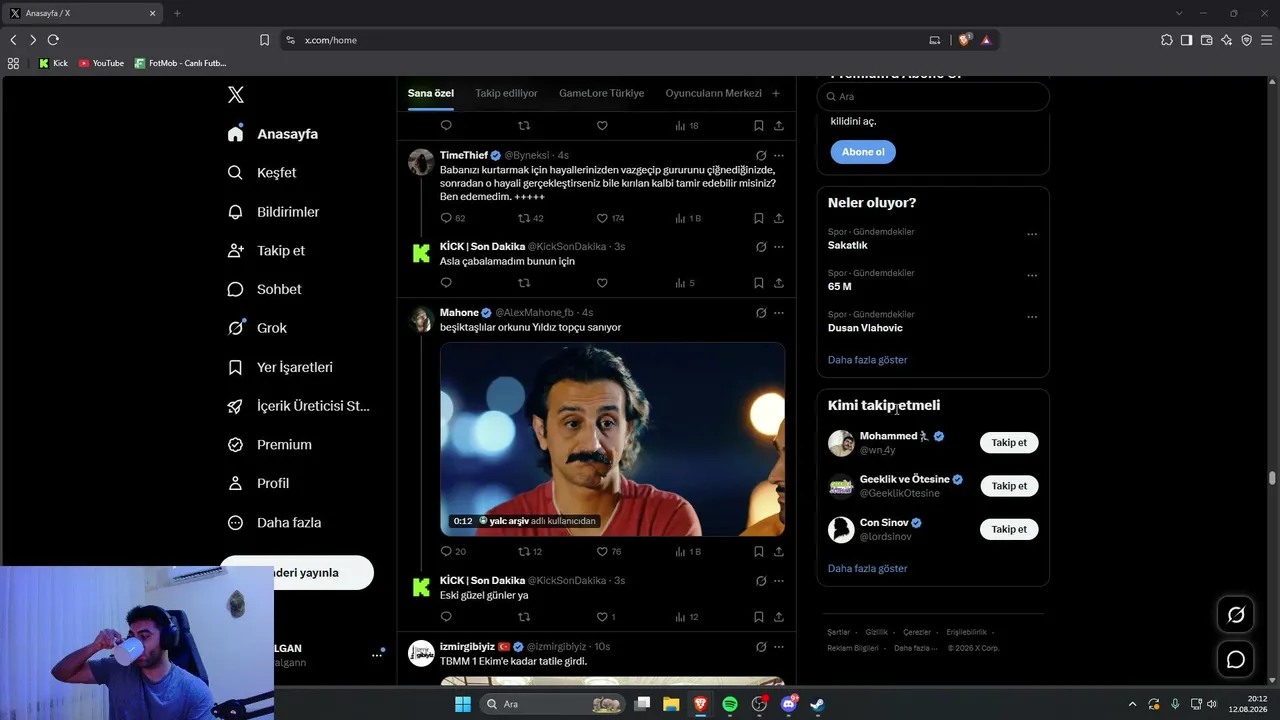Open Spotify from the taskbar

click(730, 704)
